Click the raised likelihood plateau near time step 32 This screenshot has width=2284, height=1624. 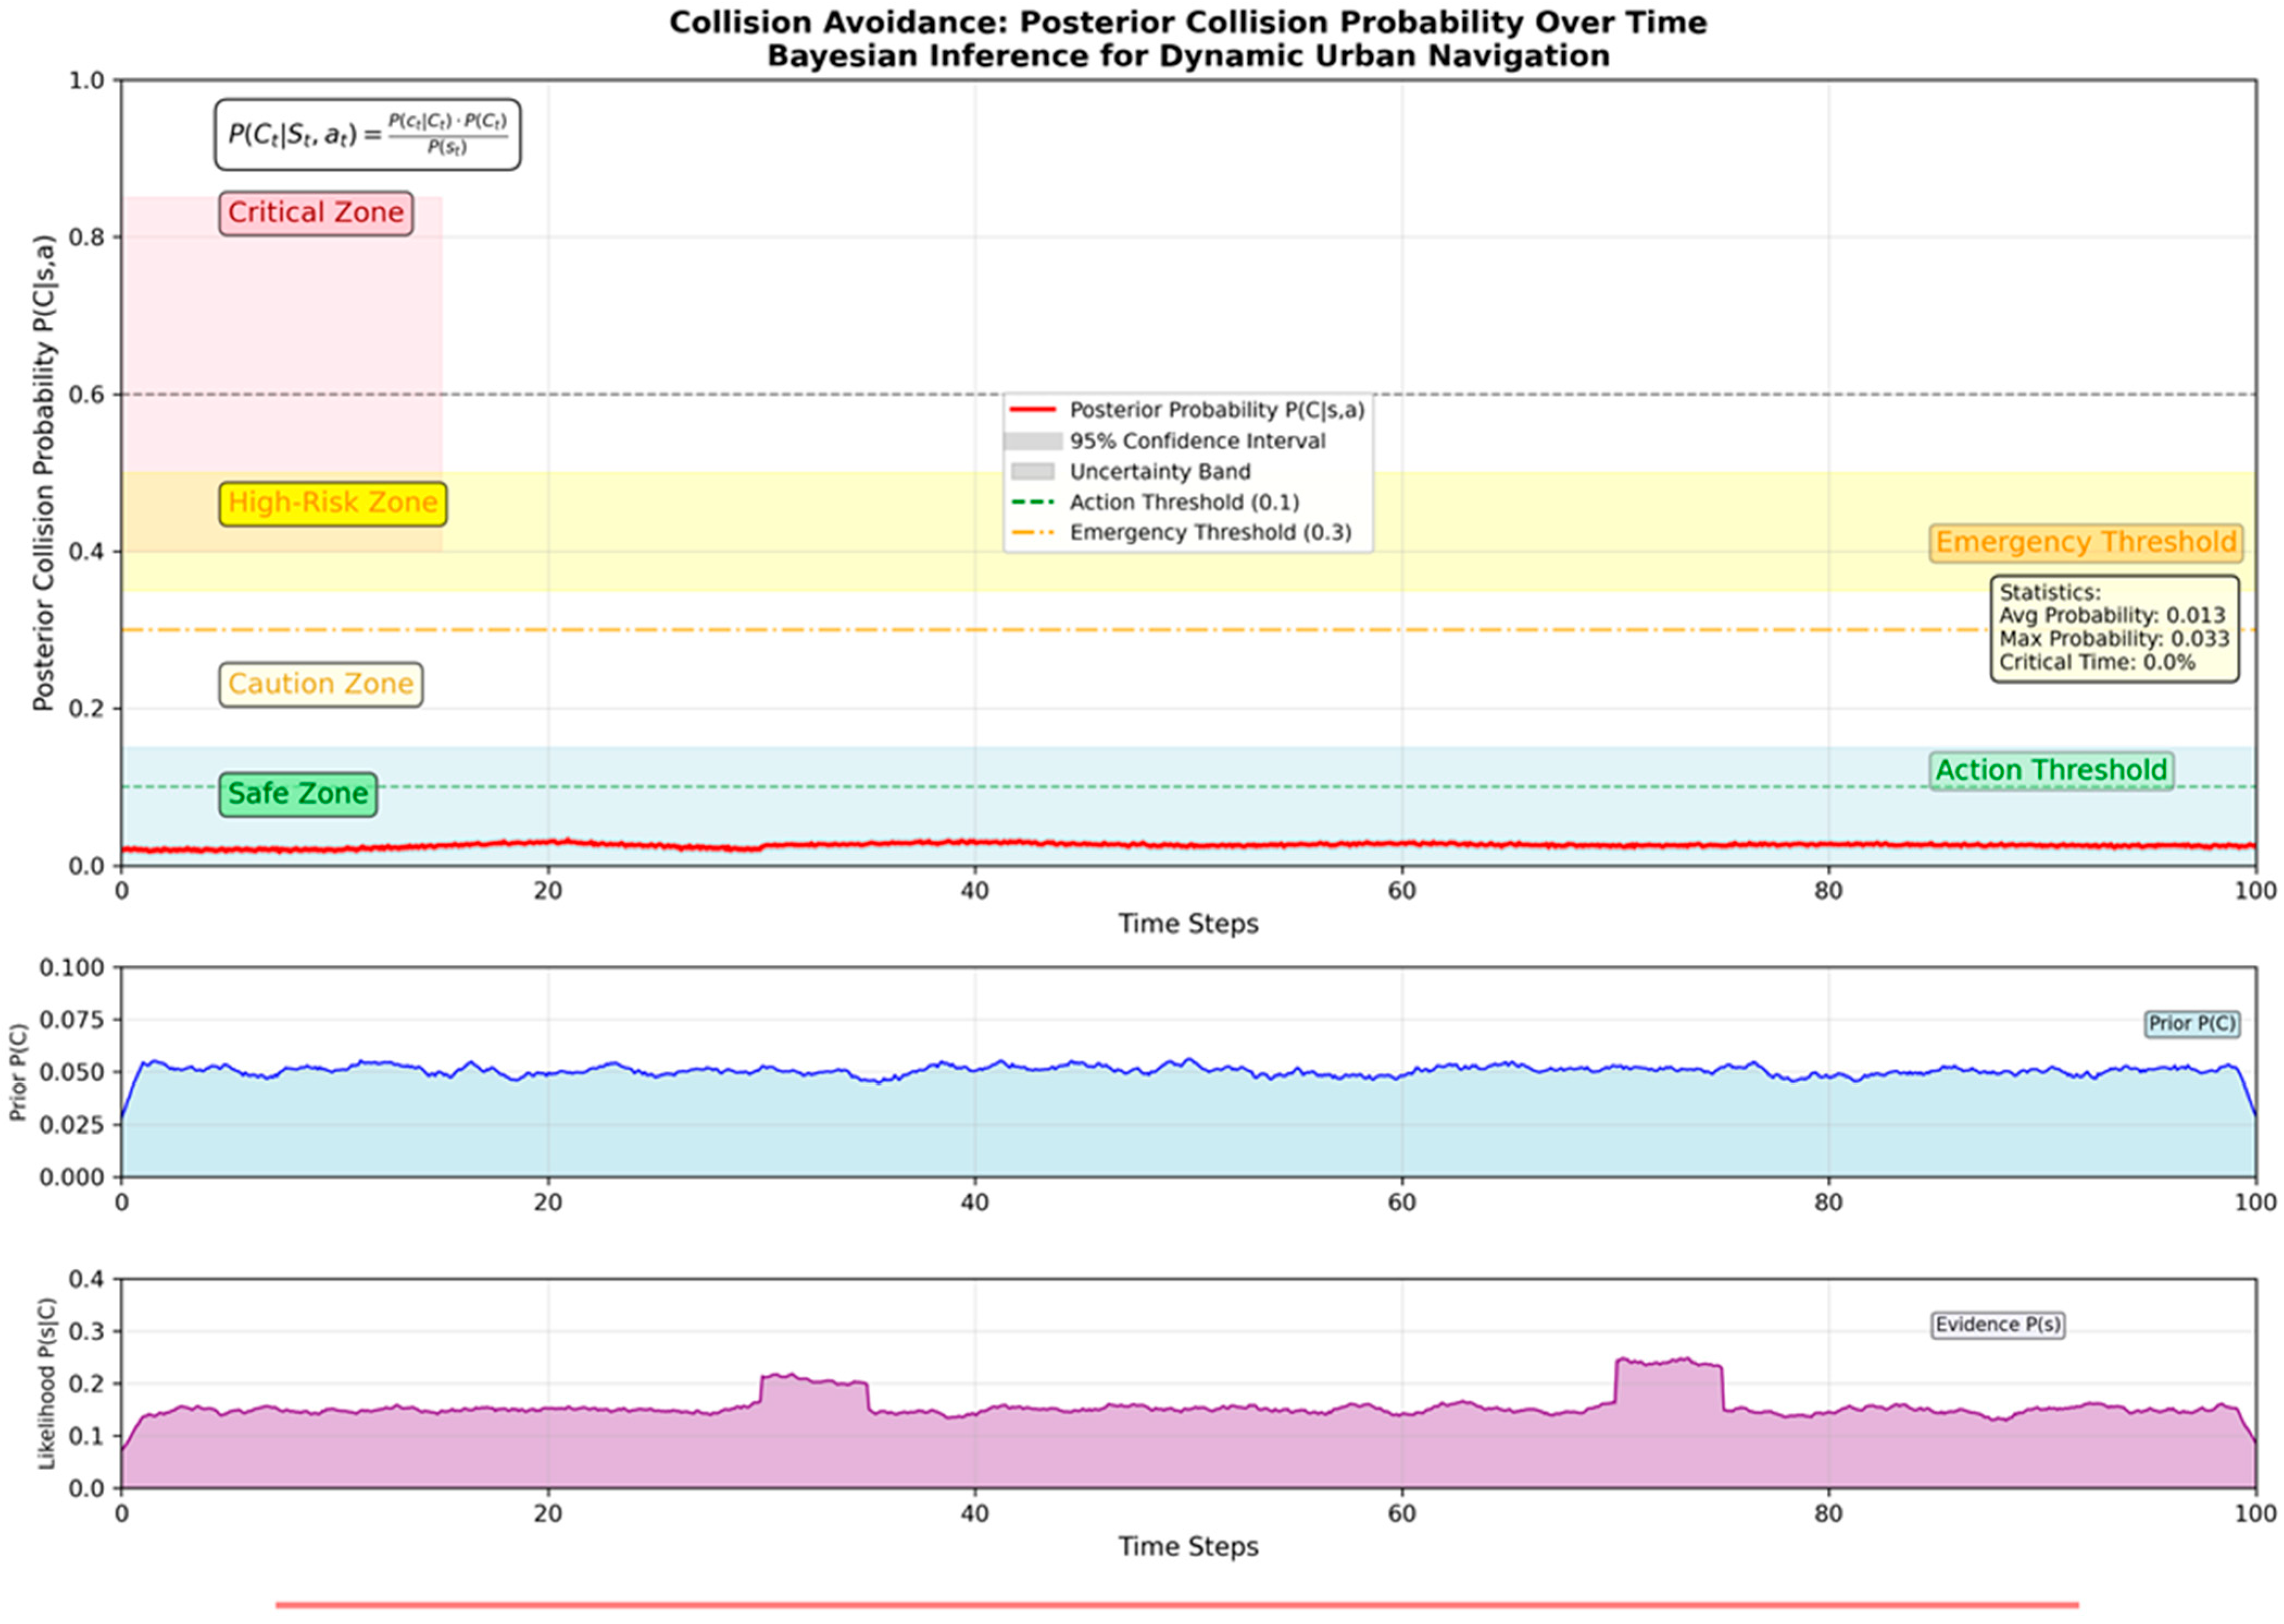814,1380
